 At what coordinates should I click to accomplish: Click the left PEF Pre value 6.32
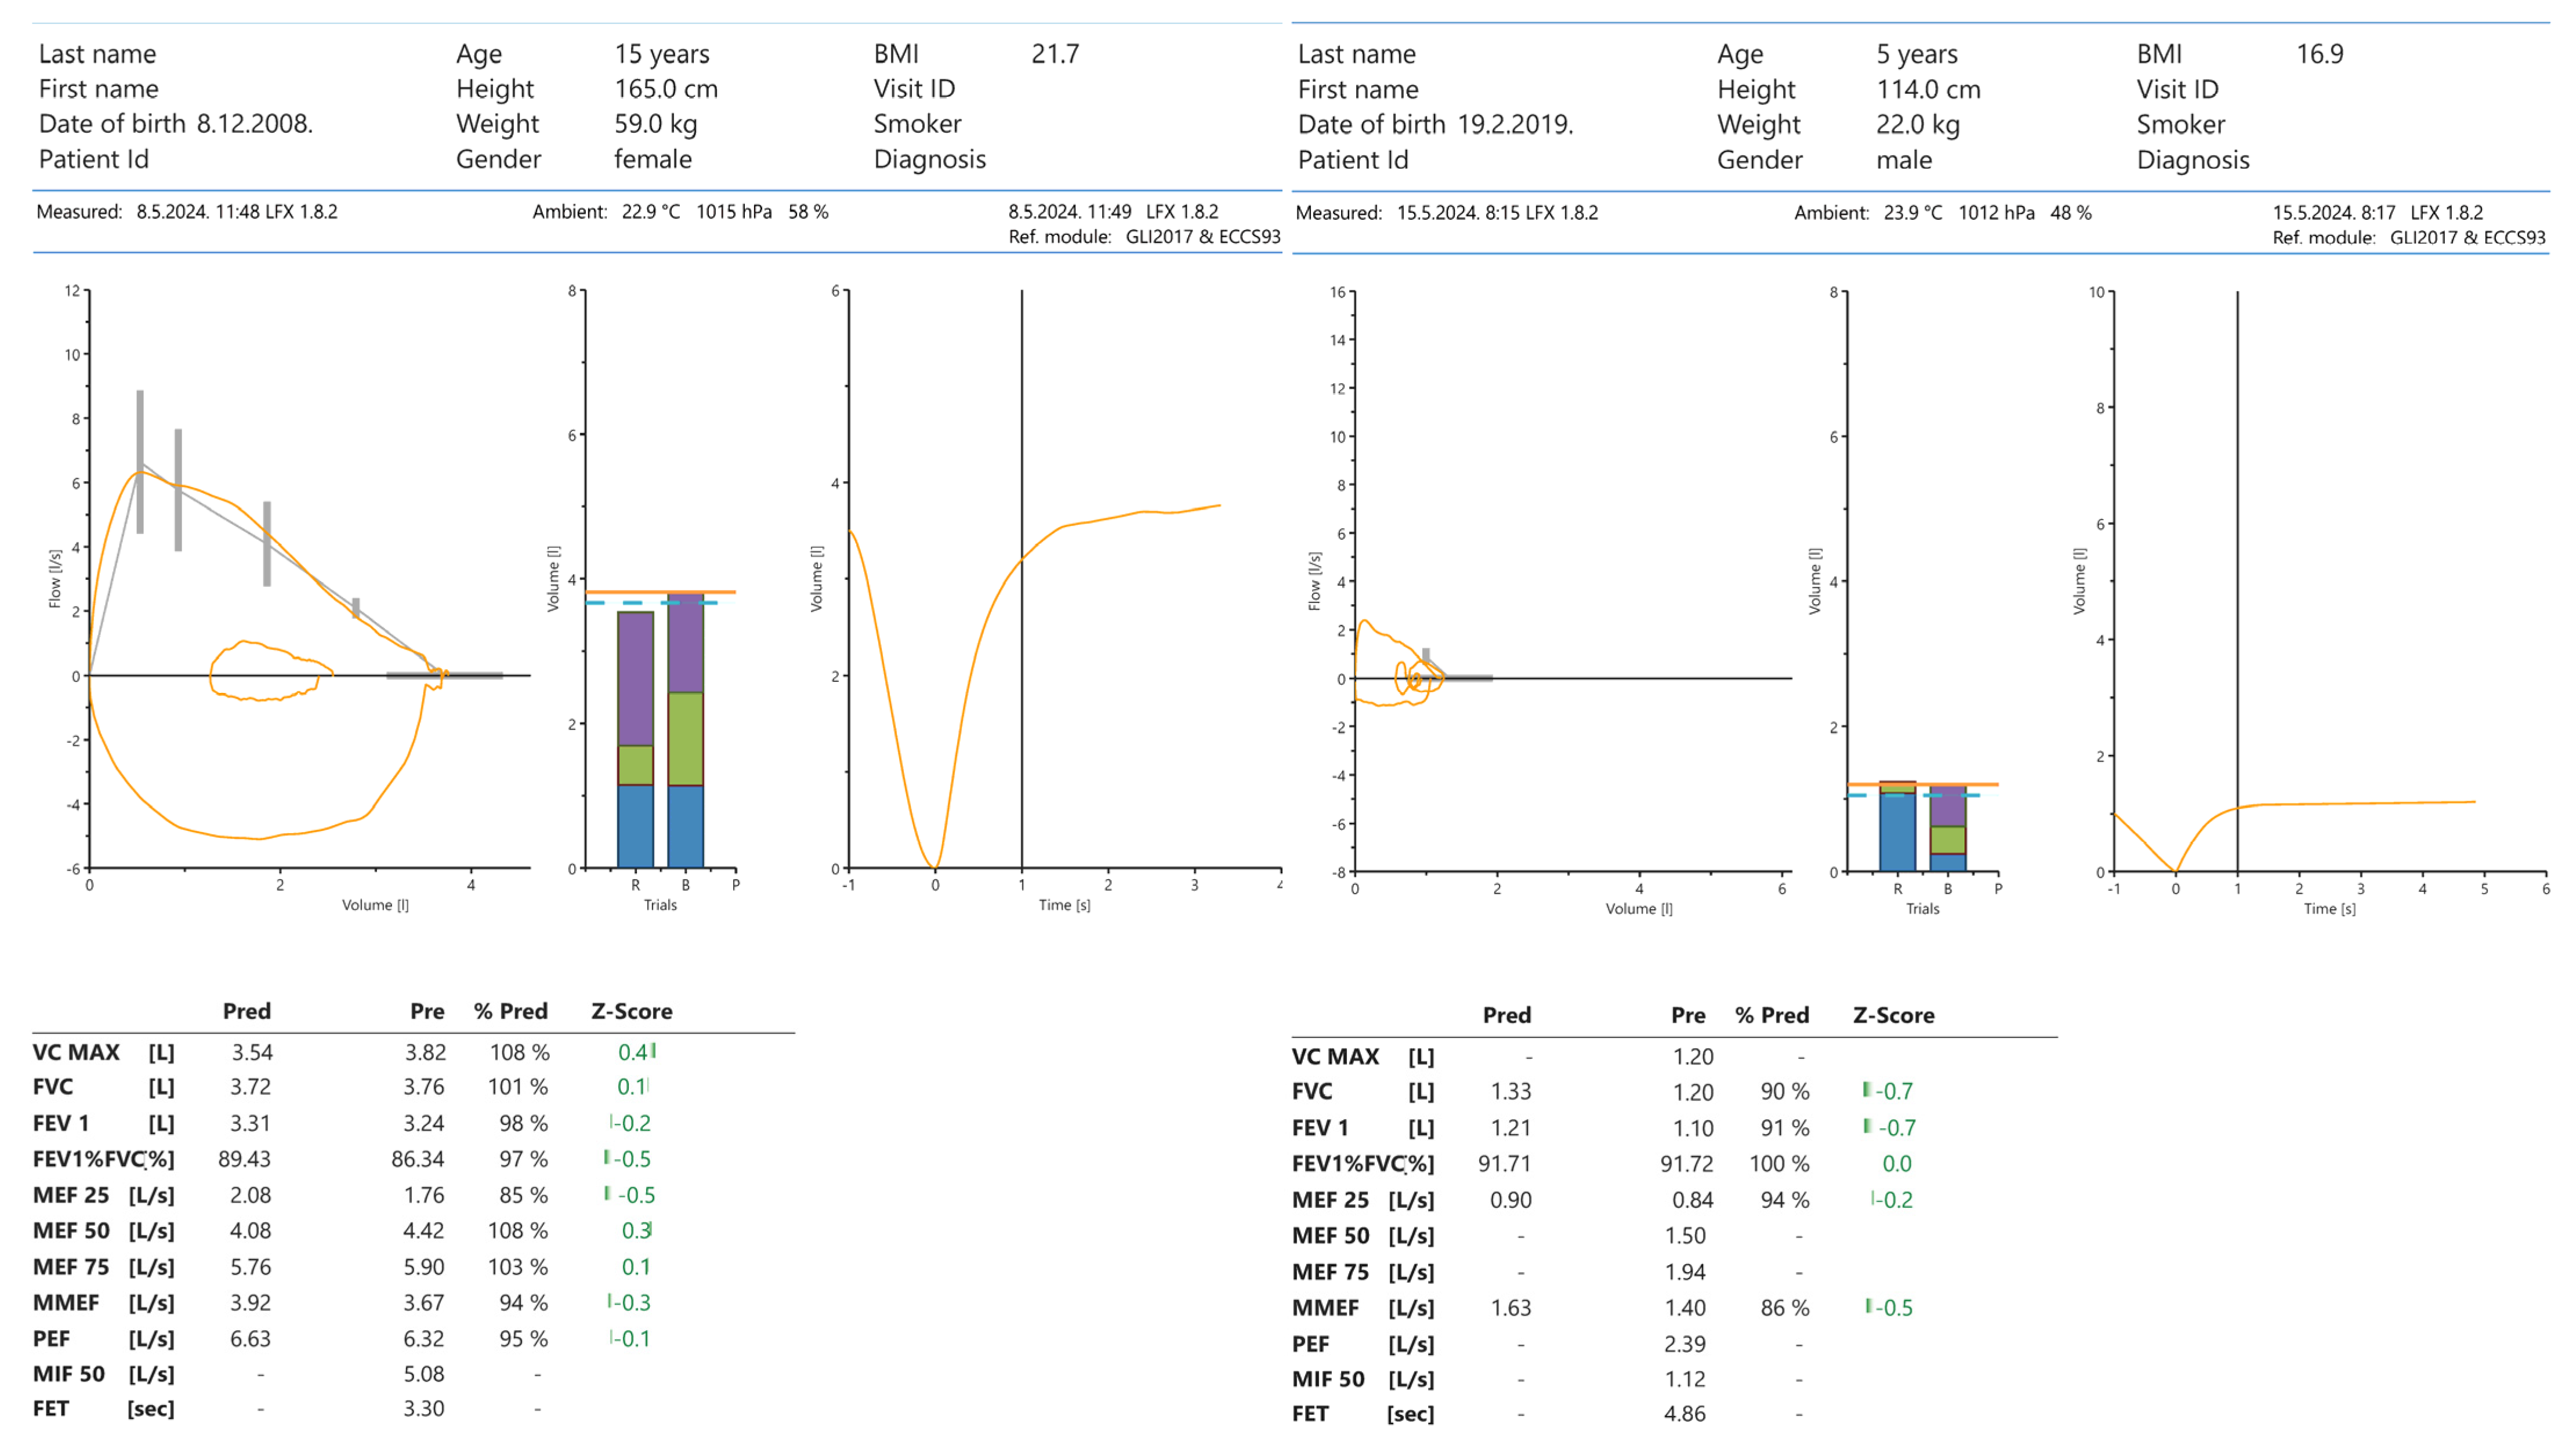423,1338
